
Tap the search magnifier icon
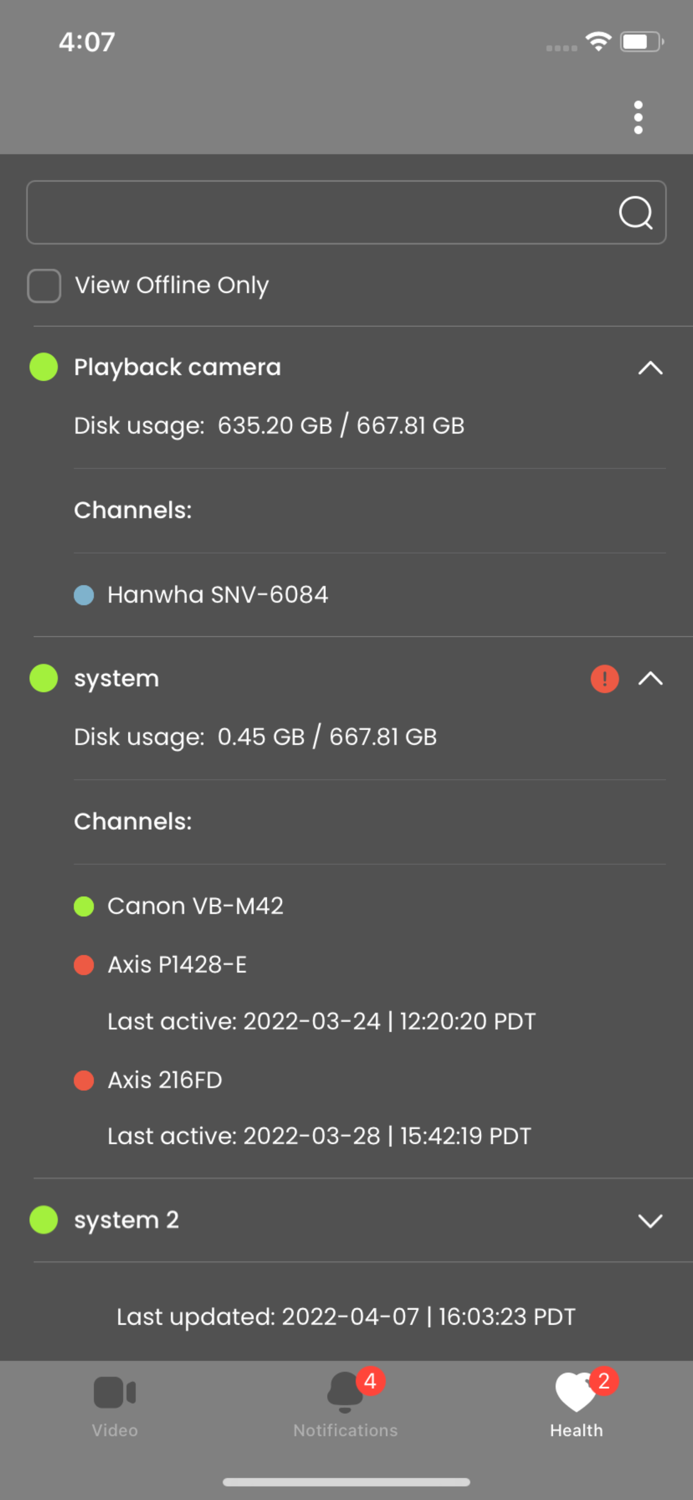tap(635, 212)
